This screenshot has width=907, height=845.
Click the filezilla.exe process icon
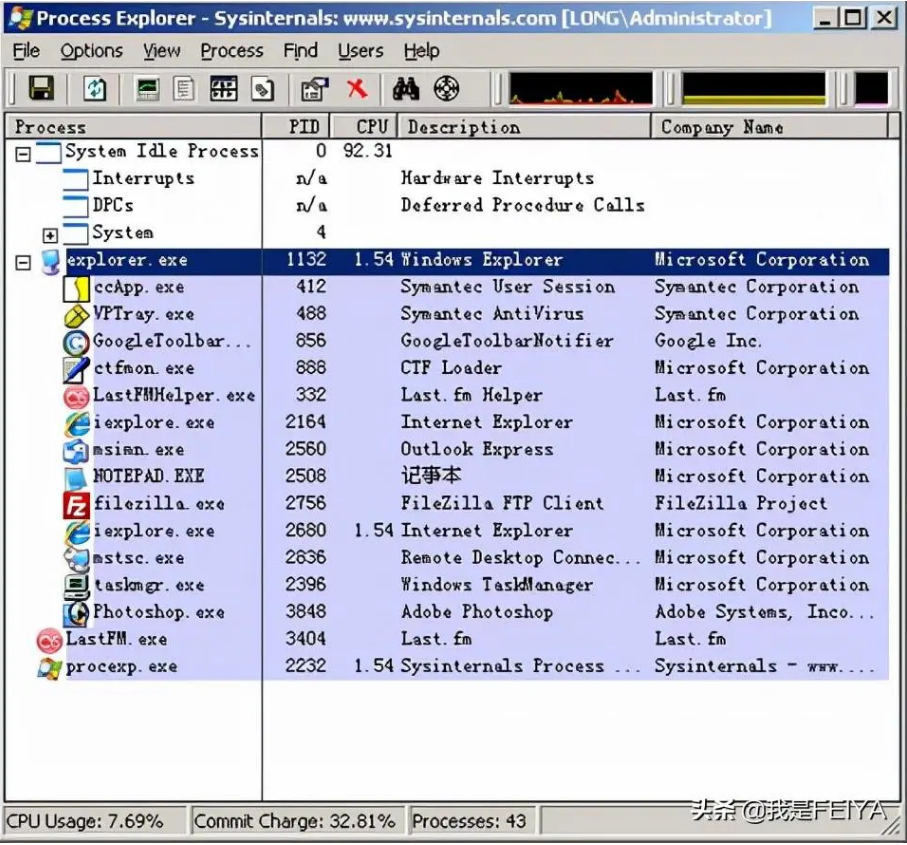click(x=77, y=504)
